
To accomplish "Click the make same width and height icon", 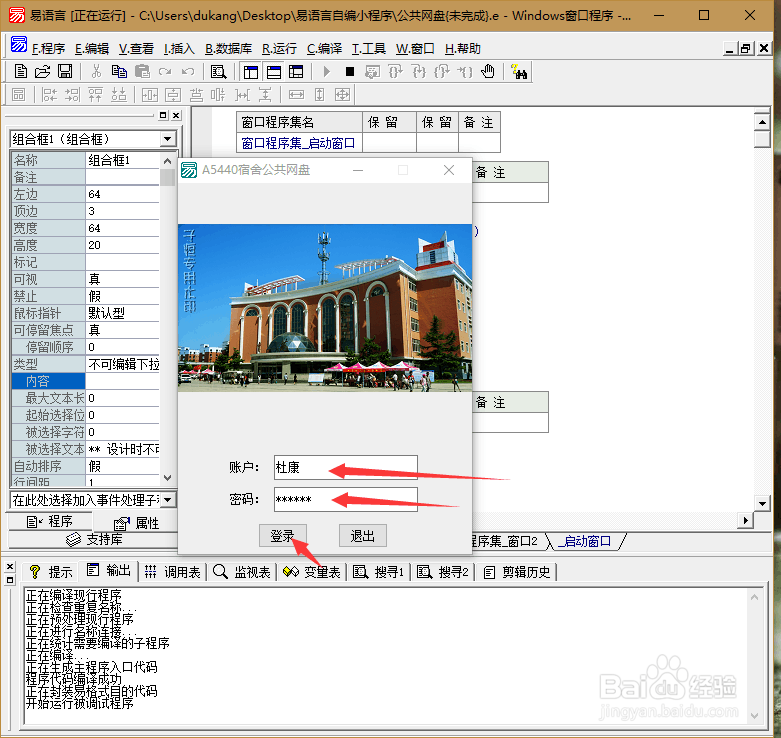I will (342, 95).
